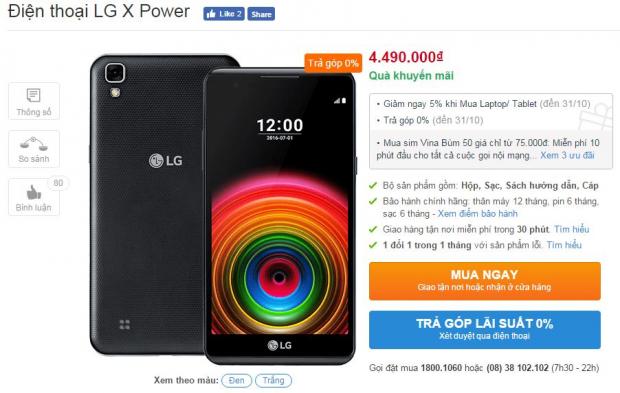This screenshot has width=620, height=393.
Task: Click the 4.490.000đ price text
Action: 406,57
